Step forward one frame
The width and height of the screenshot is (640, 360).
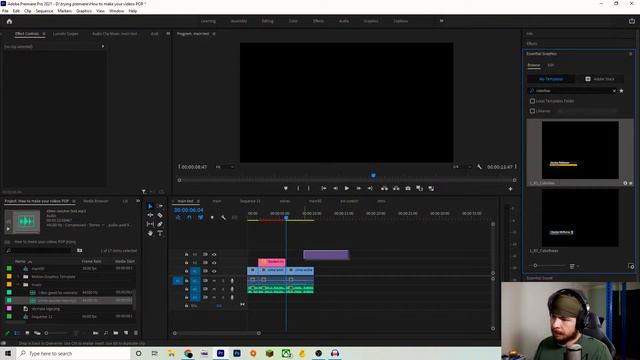click(x=358, y=188)
